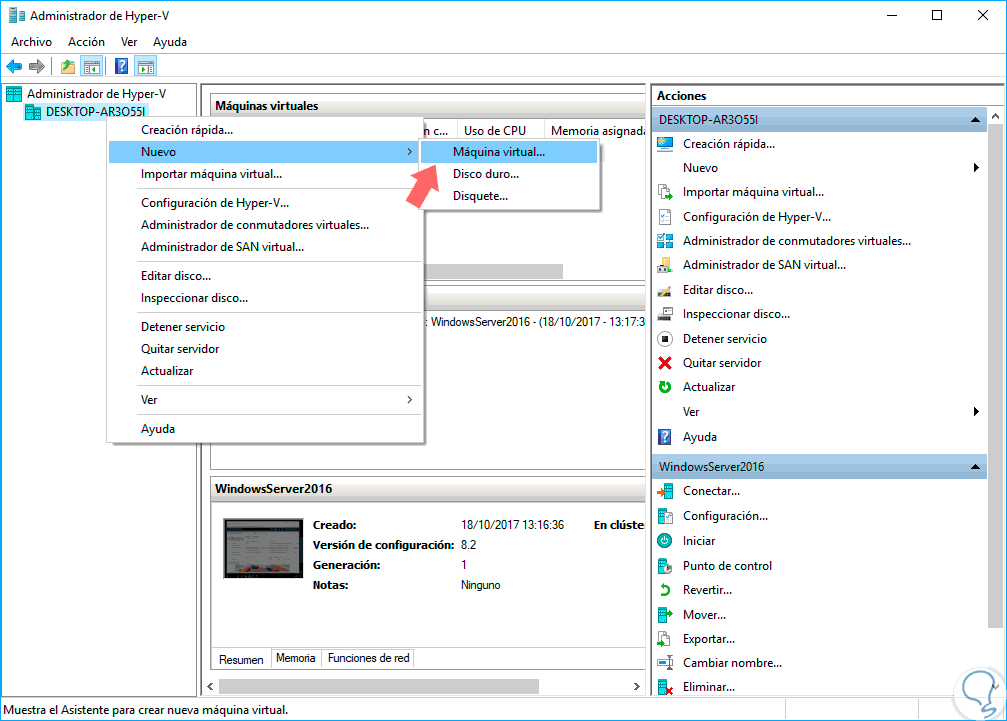Click the horizontal scrollbar right arrow

click(636, 686)
